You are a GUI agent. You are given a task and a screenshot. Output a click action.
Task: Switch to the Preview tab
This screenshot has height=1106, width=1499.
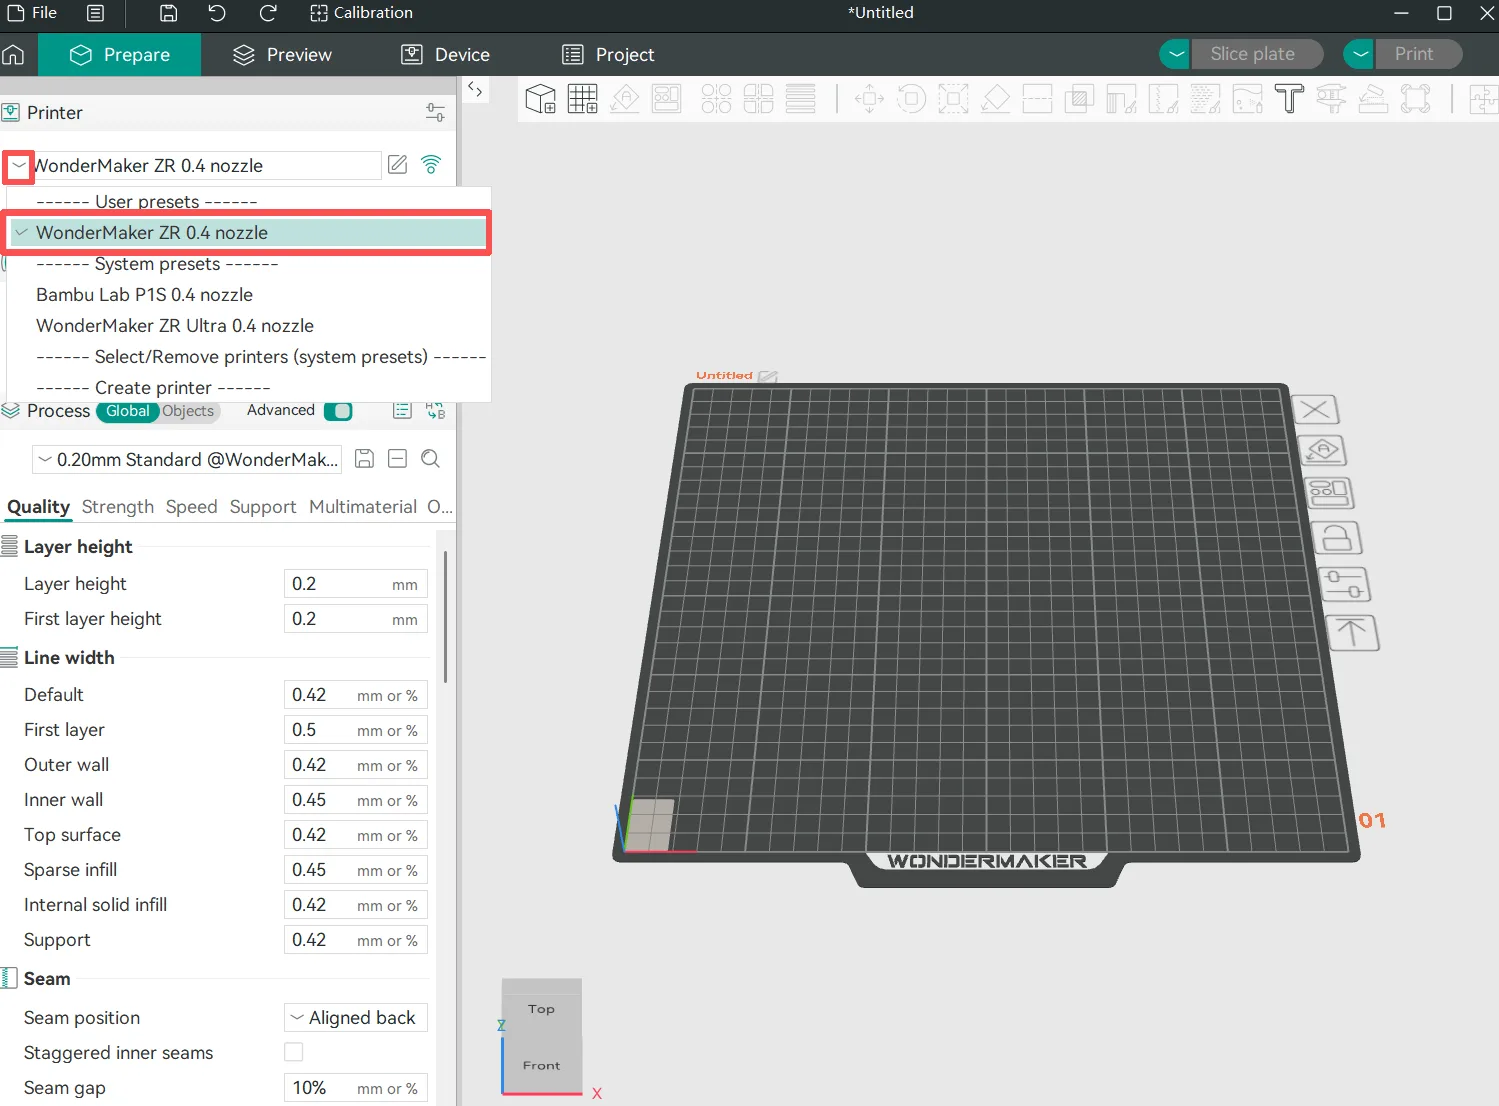[283, 54]
